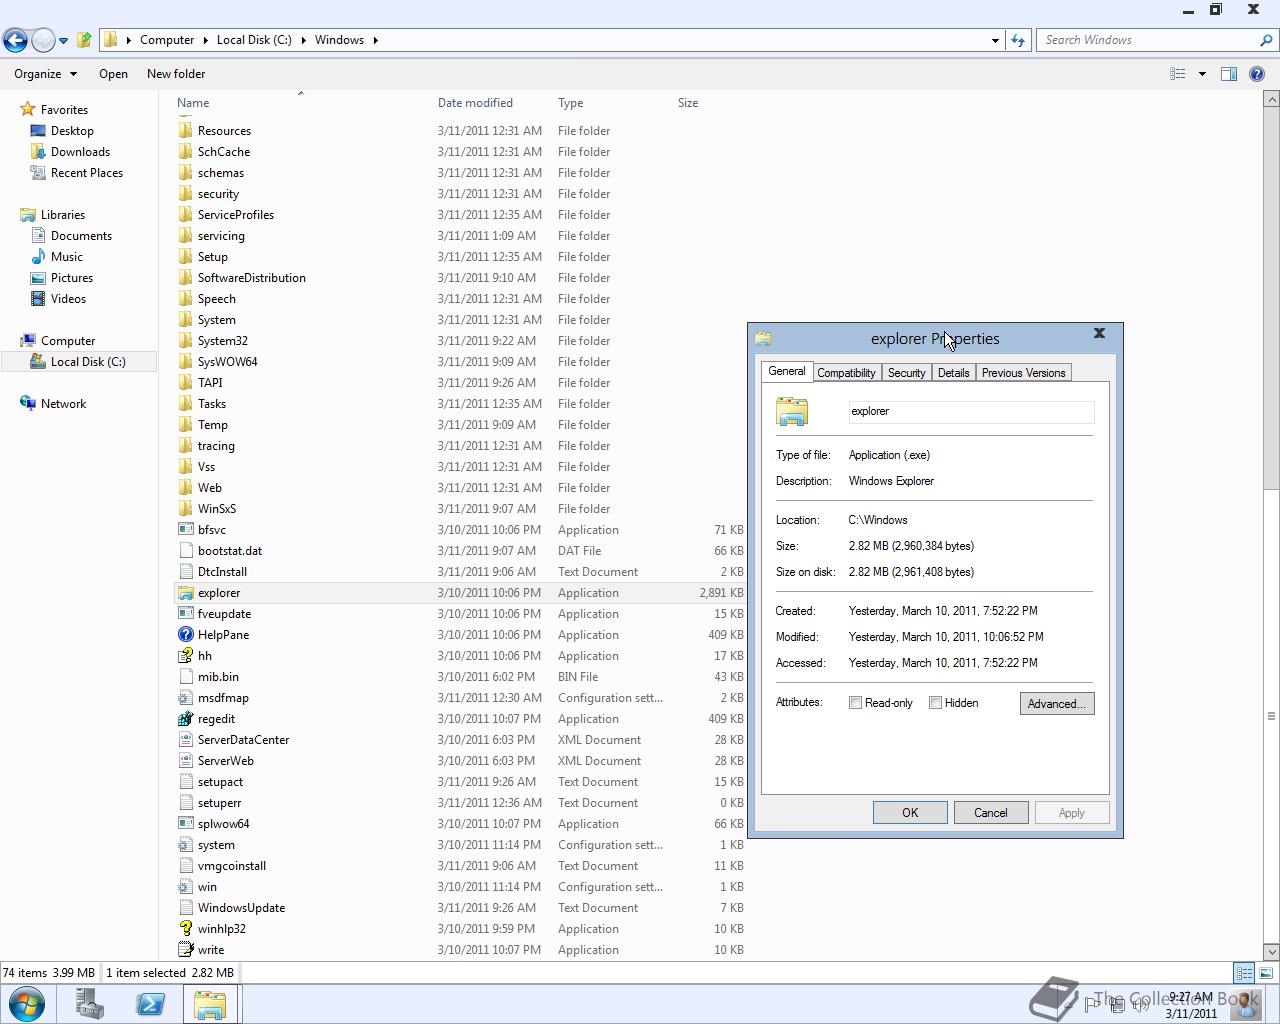Close the explorer Properties dialog
The width and height of the screenshot is (1280, 1024).
point(1099,333)
